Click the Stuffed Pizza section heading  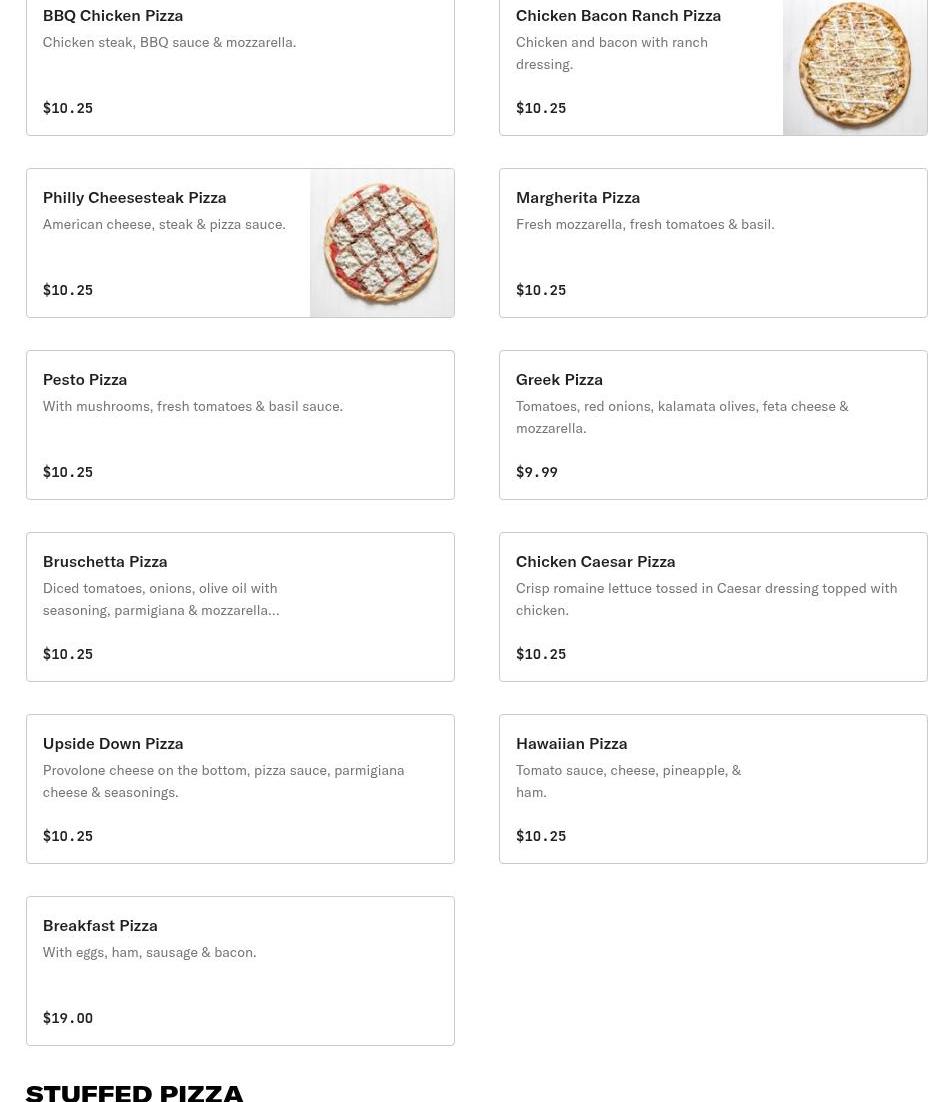tap(134, 1091)
